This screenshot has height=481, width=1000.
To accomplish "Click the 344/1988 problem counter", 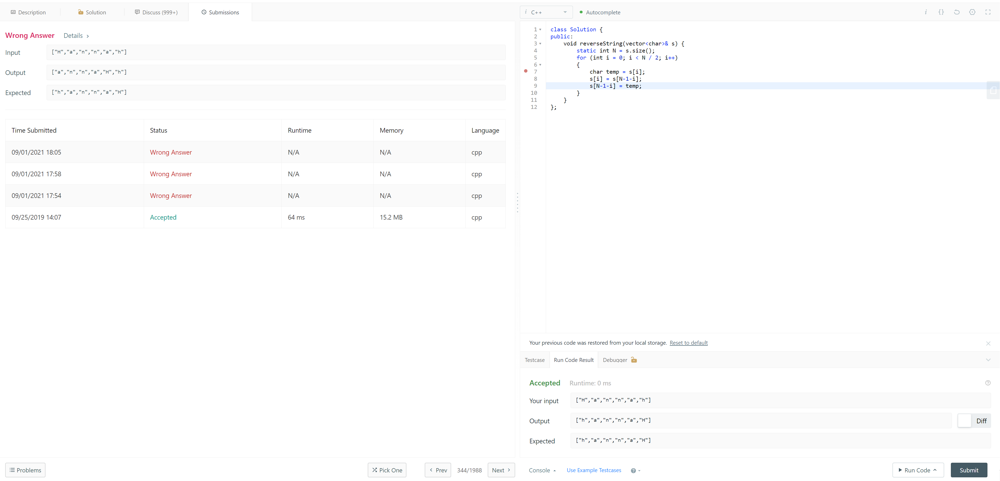I will click(x=469, y=470).
